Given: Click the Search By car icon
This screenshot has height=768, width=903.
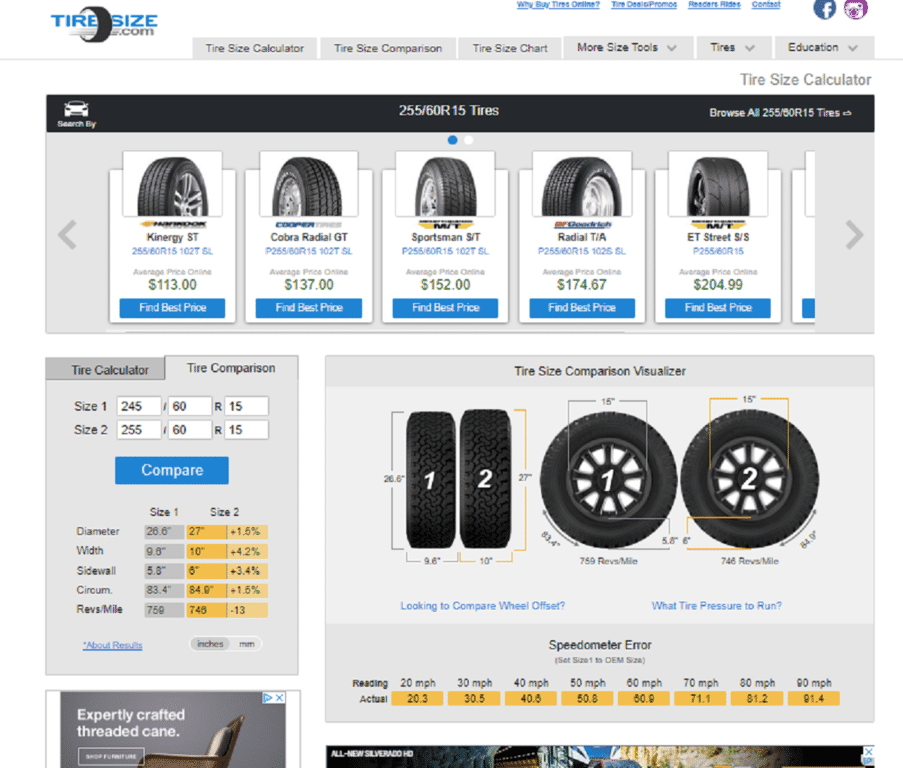Looking at the screenshot, I should click(x=76, y=110).
